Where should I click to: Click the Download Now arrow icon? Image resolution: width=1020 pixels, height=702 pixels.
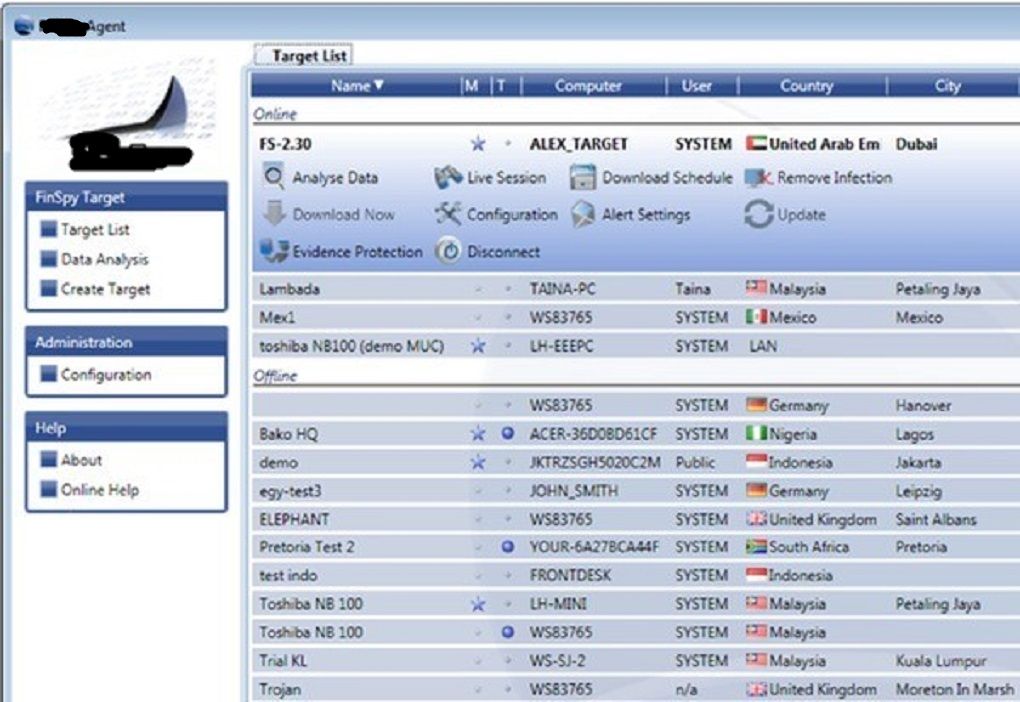click(275, 213)
